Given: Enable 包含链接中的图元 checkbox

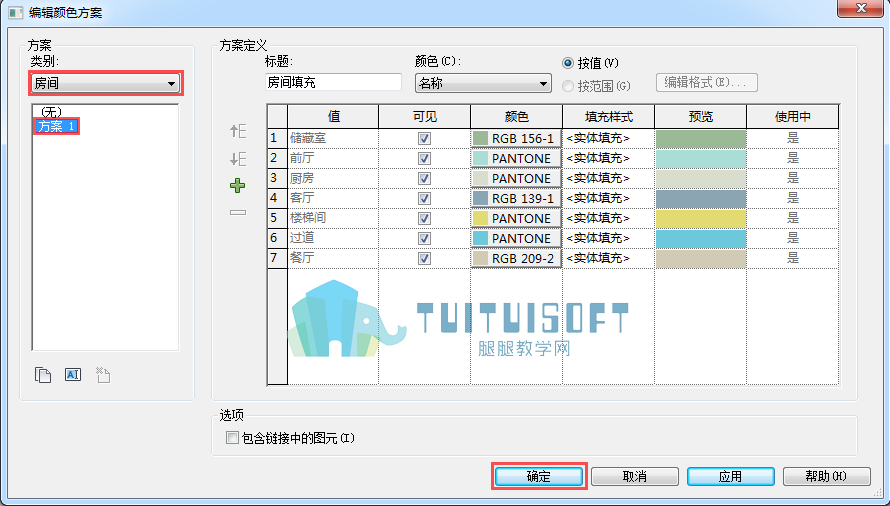Looking at the screenshot, I should tap(232, 438).
